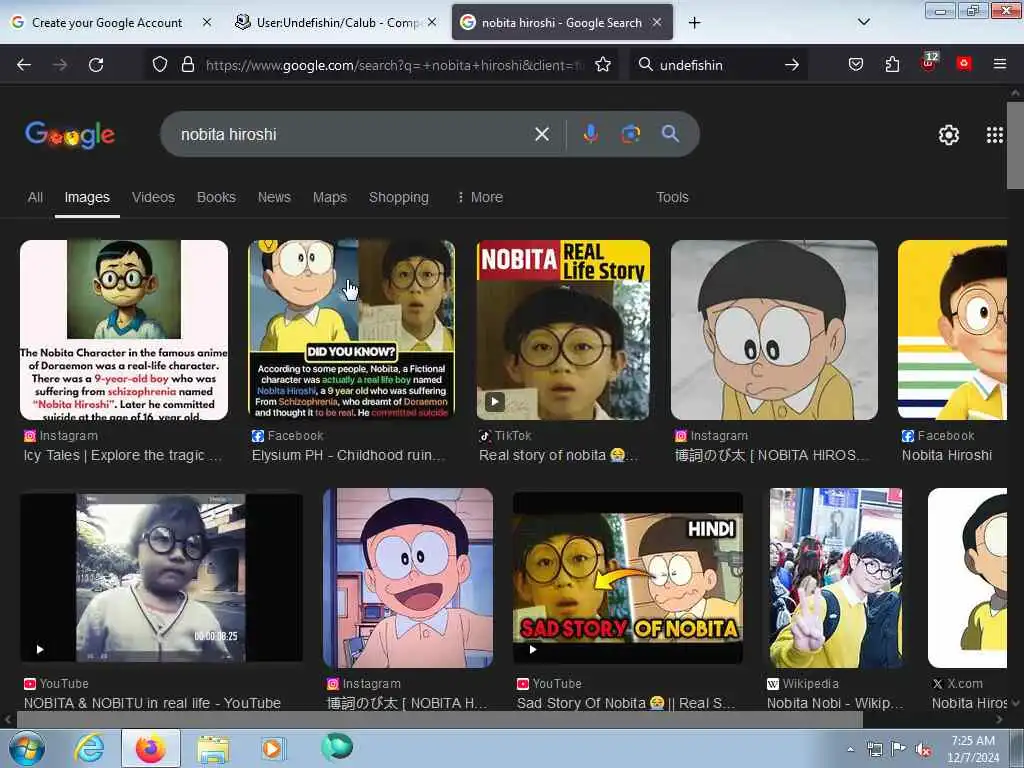Click the horizontal scrollbar at page bottom
The width and height of the screenshot is (1024, 768).
pos(439,720)
